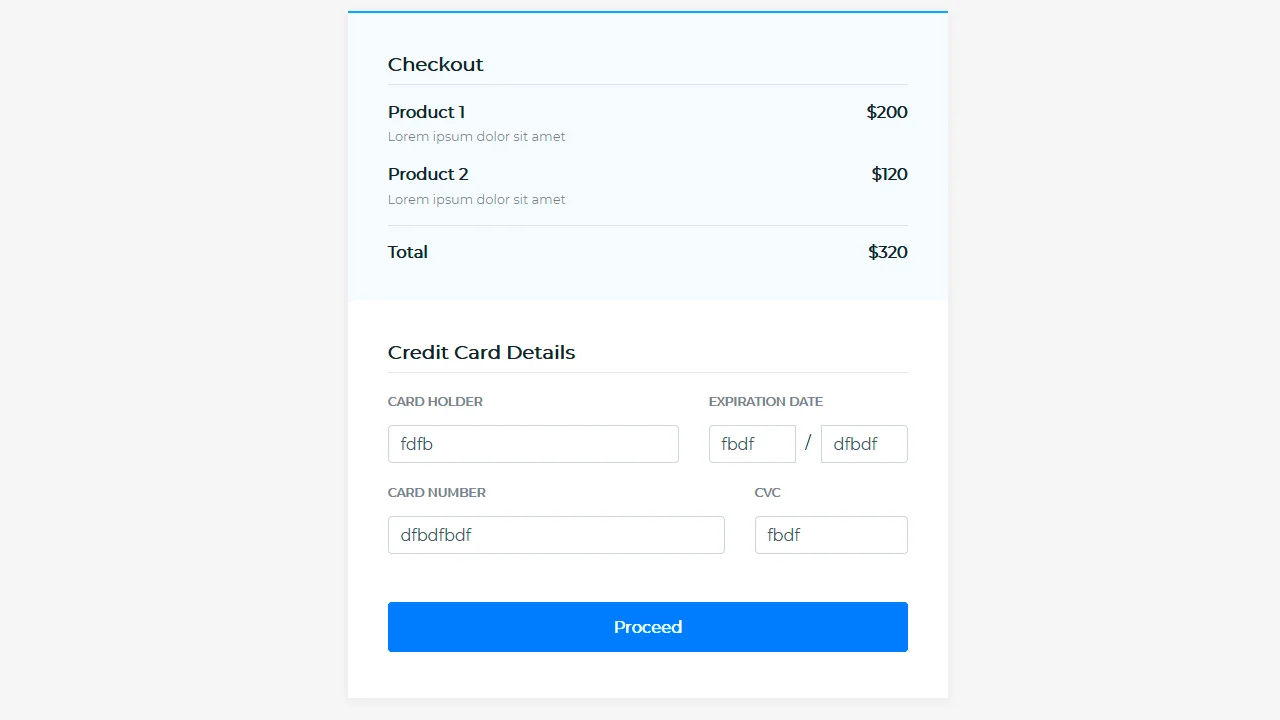
Task: Click the CARD NUMBER label
Action: point(437,492)
